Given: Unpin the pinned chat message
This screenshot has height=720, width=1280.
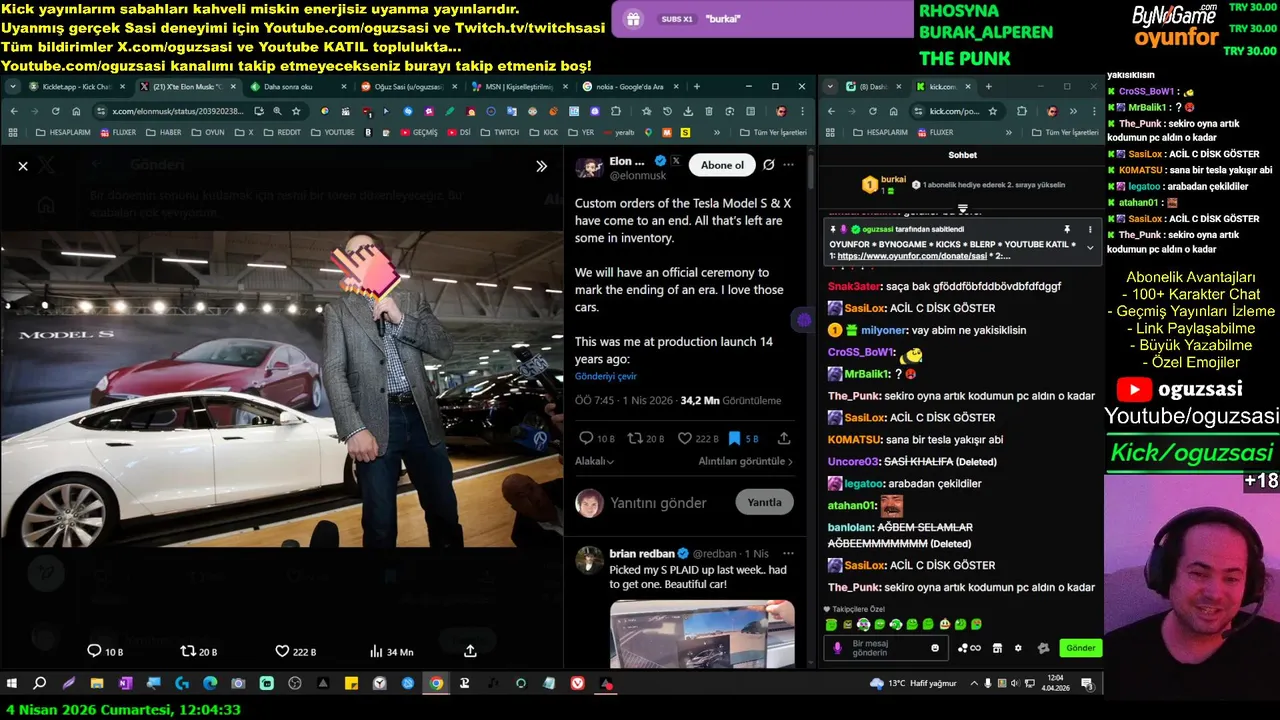Looking at the screenshot, I should click(x=1067, y=229).
